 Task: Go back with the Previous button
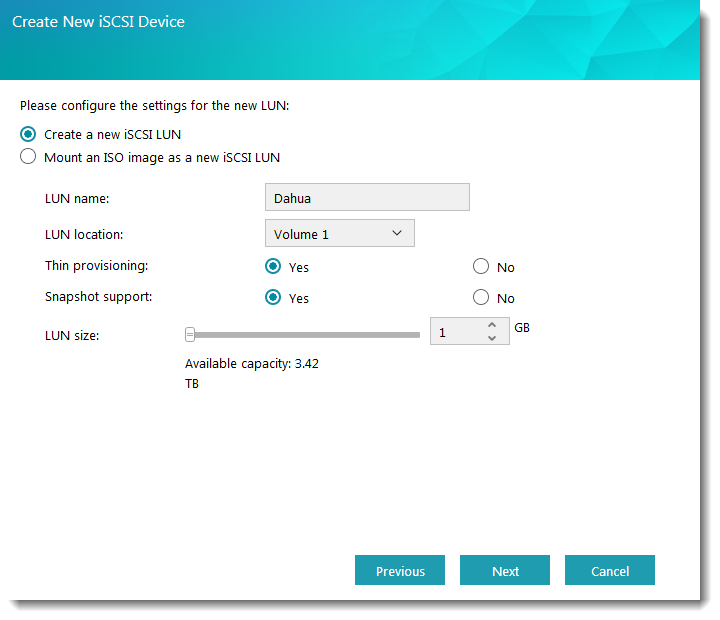point(400,571)
